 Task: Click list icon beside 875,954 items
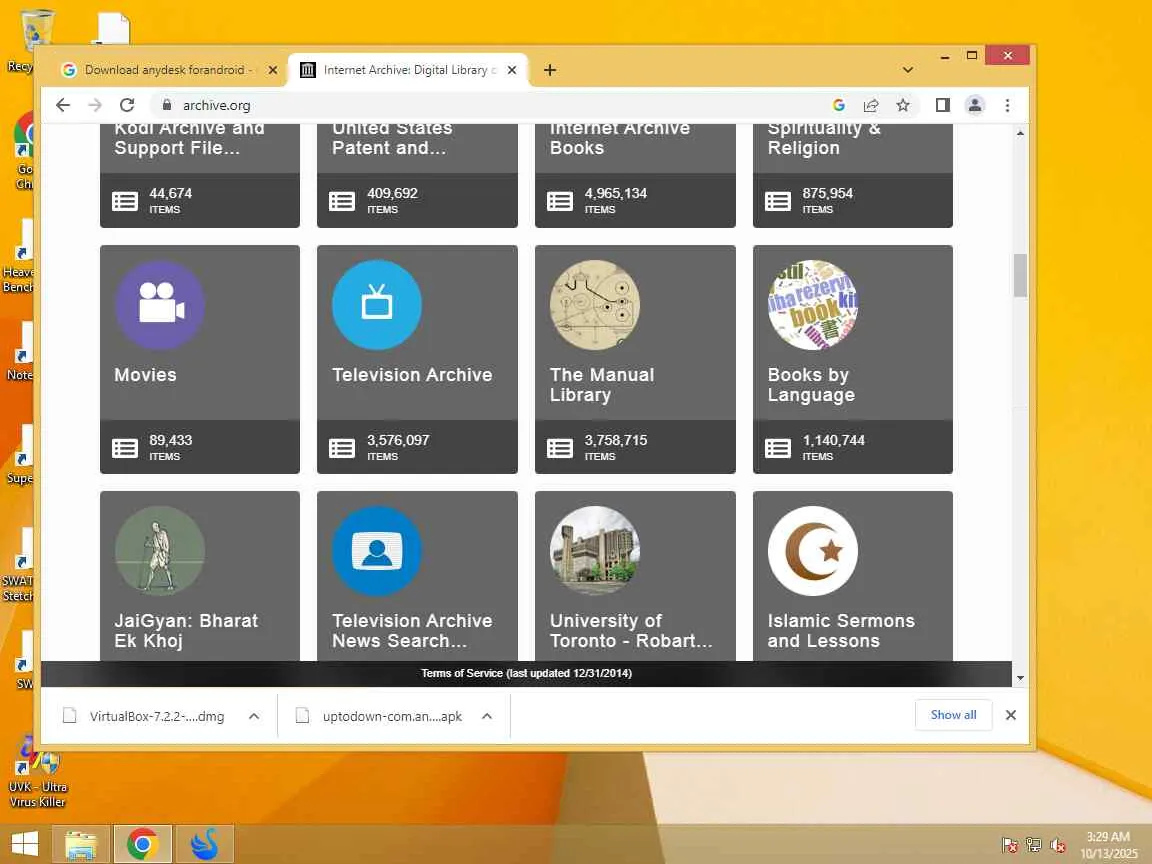click(x=778, y=201)
